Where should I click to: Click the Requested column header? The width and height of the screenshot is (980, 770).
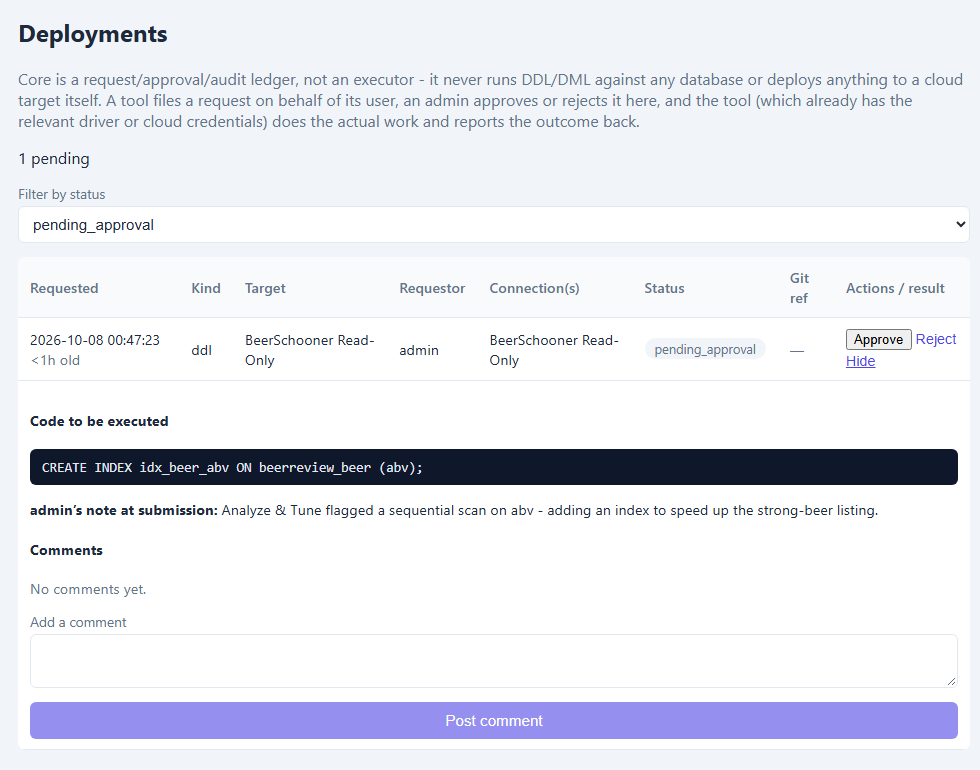point(64,288)
